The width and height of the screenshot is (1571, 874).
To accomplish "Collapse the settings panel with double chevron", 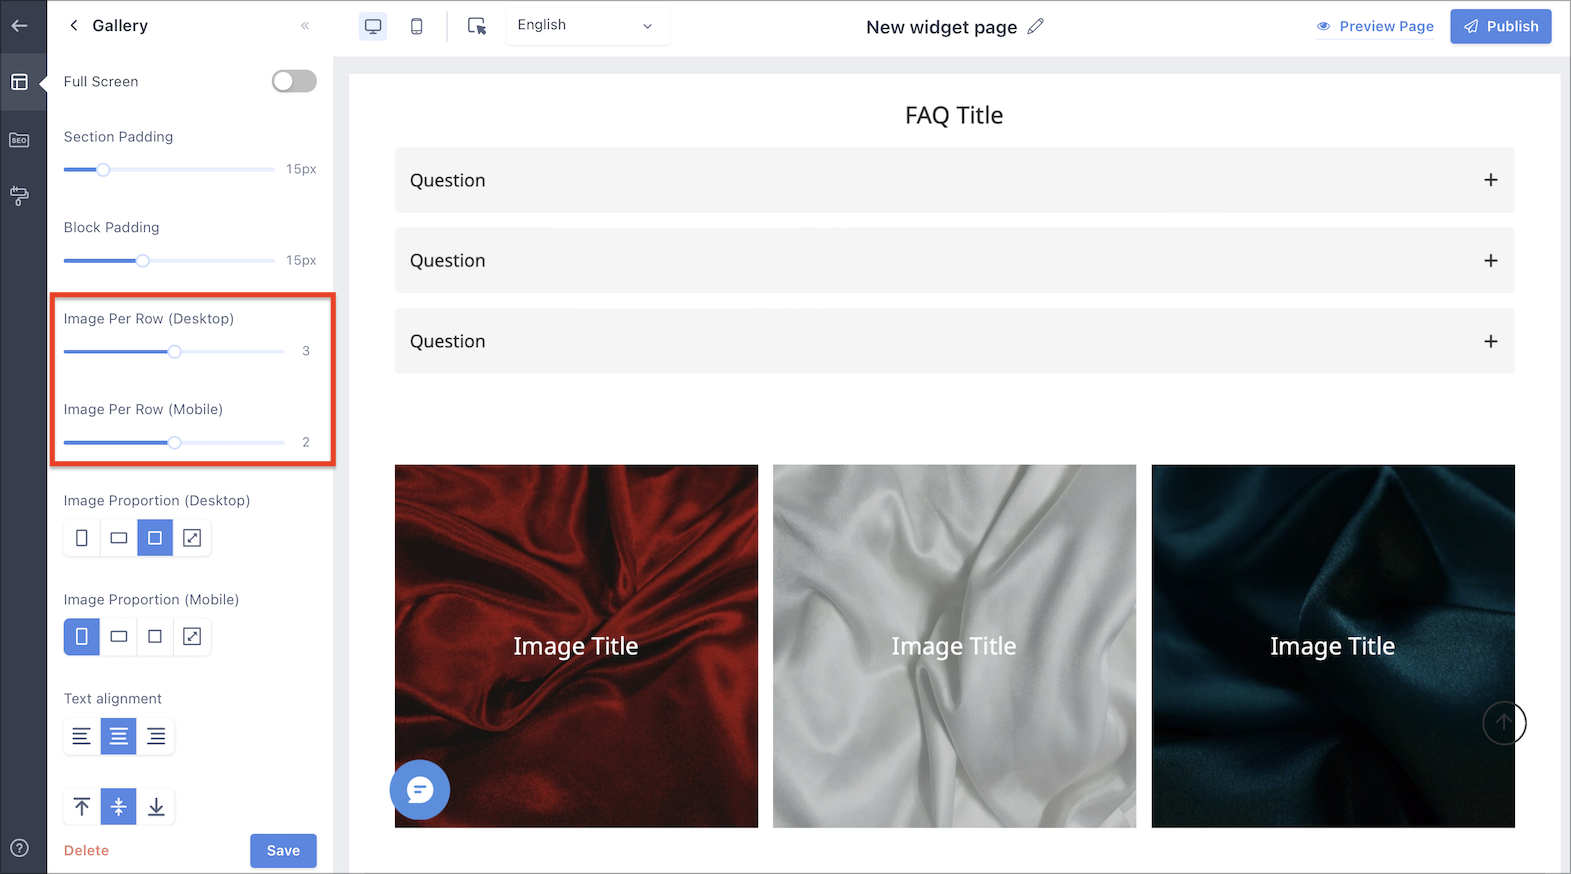I will pos(305,26).
